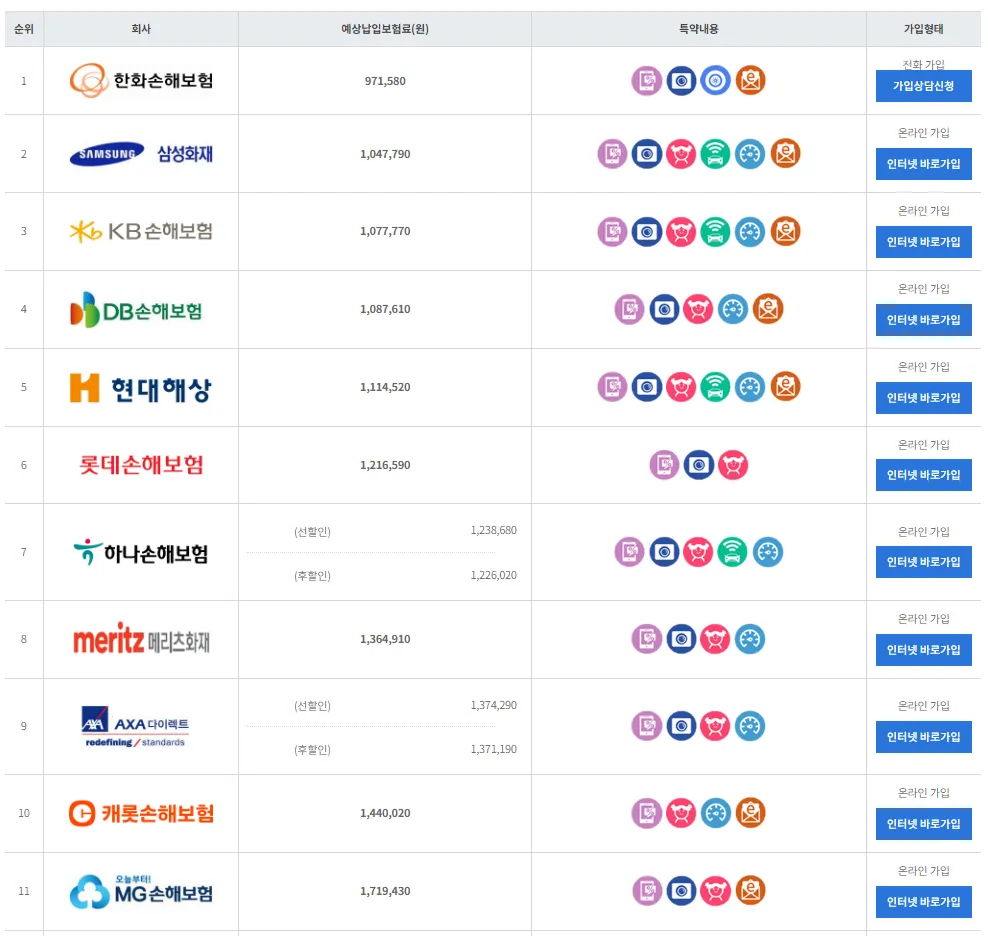Click the 현대해상 logo
988x936 pixels.
coord(141,388)
